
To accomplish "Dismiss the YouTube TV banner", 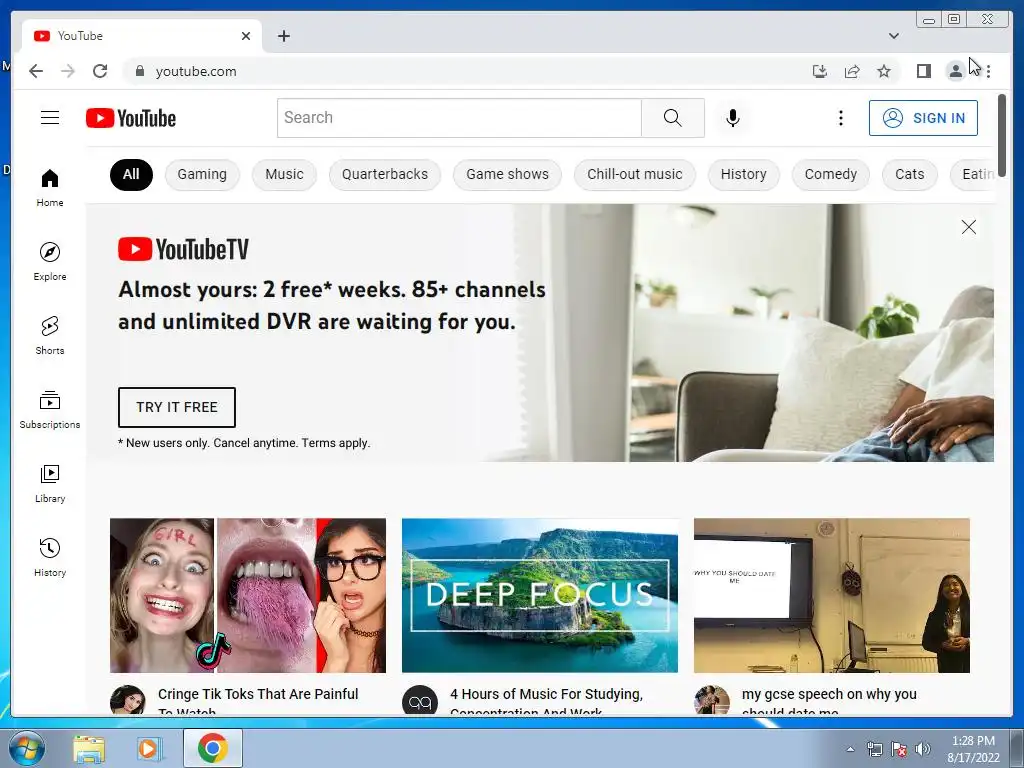I will click(968, 227).
